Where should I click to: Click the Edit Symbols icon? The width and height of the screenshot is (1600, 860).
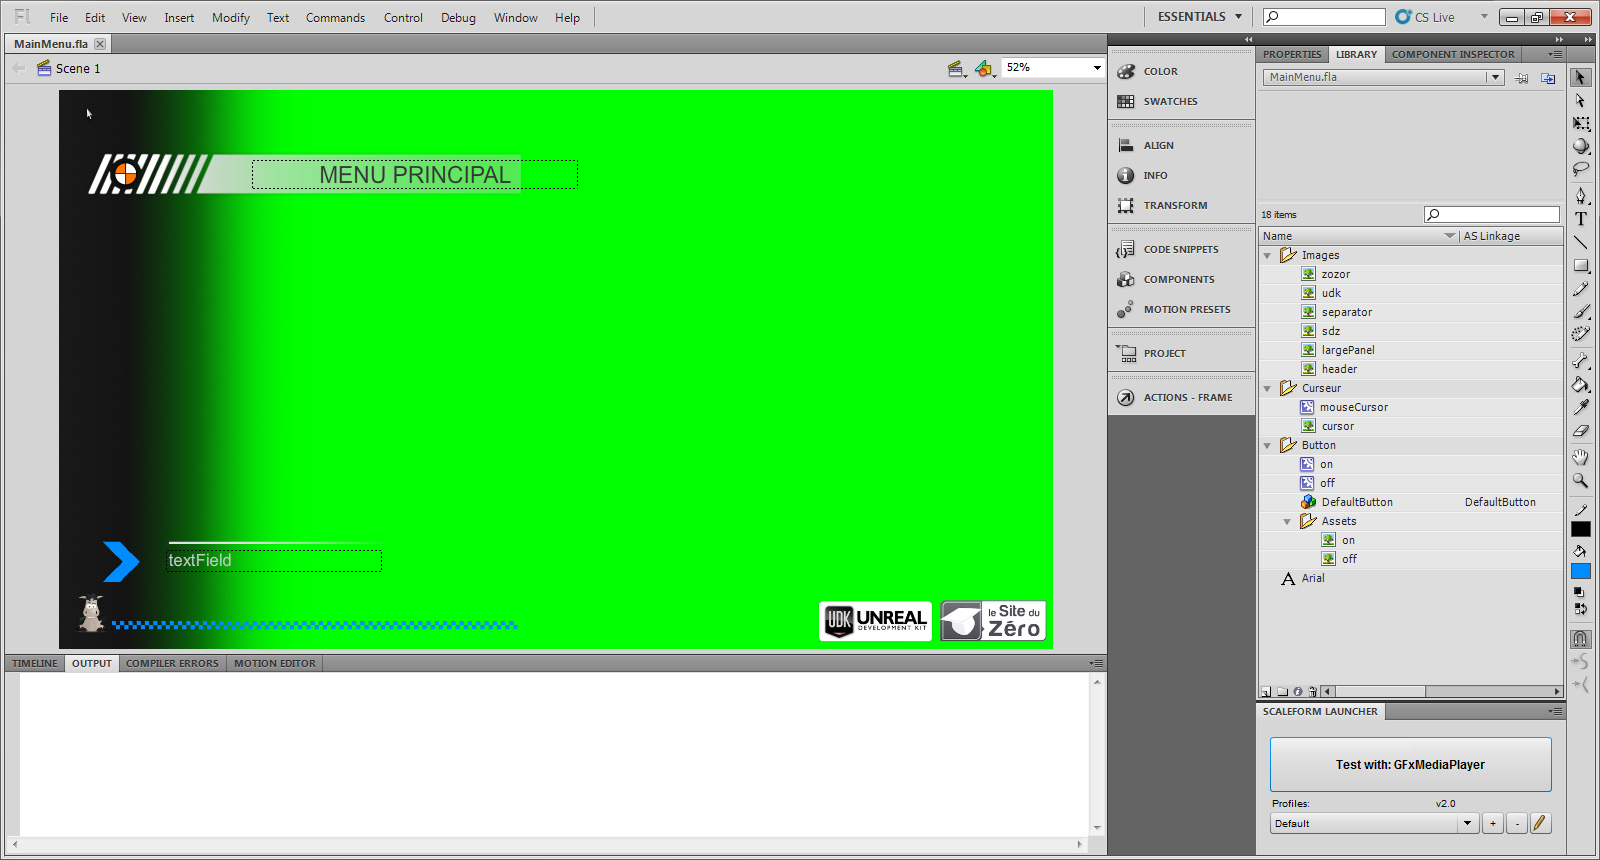(x=985, y=68)
